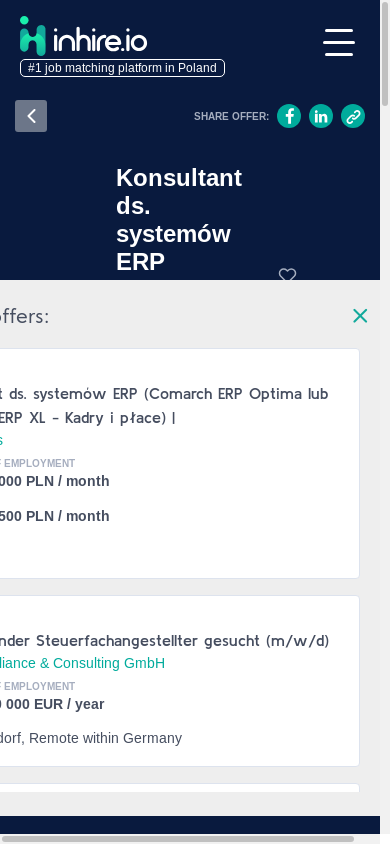390x844 pixels.
Task: Click the inhire.io logo
Action: click(83, 36)
